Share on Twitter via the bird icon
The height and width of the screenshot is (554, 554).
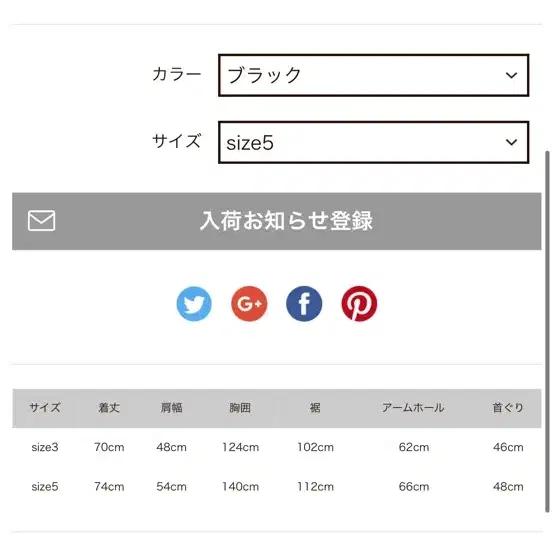click(194, 304)
